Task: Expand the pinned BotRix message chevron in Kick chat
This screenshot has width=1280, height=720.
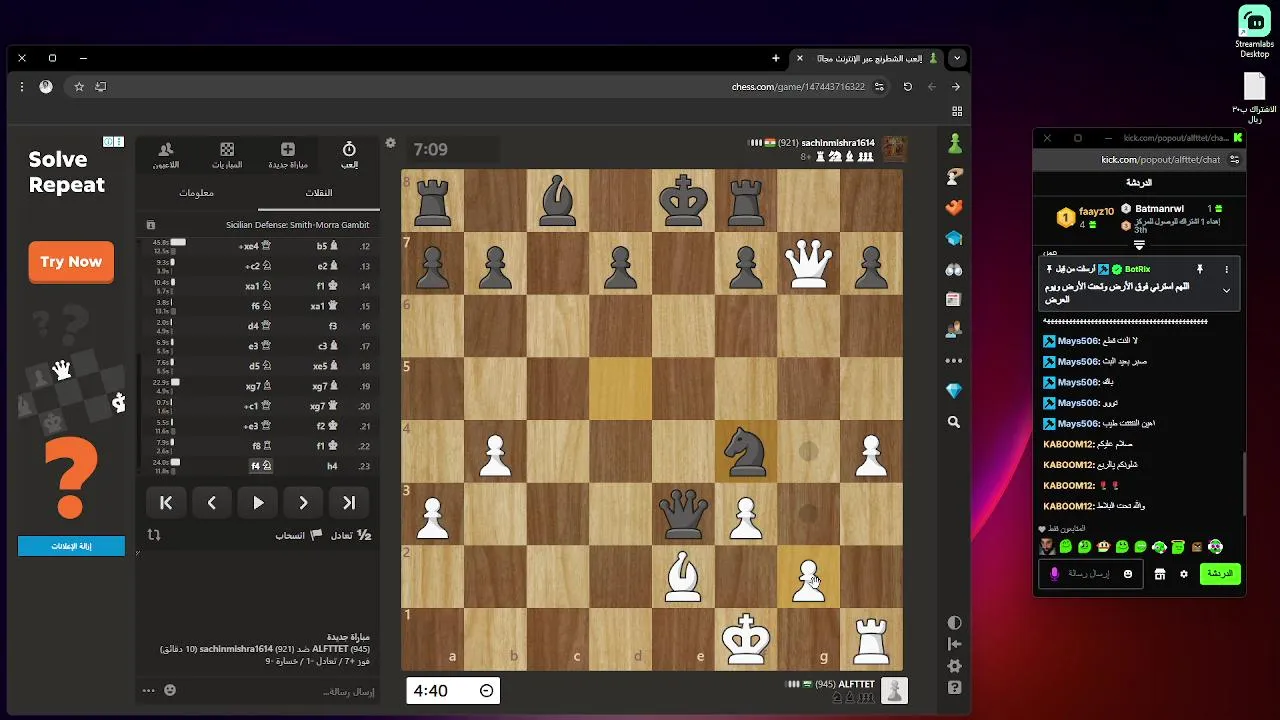Action: (1226, 290)
